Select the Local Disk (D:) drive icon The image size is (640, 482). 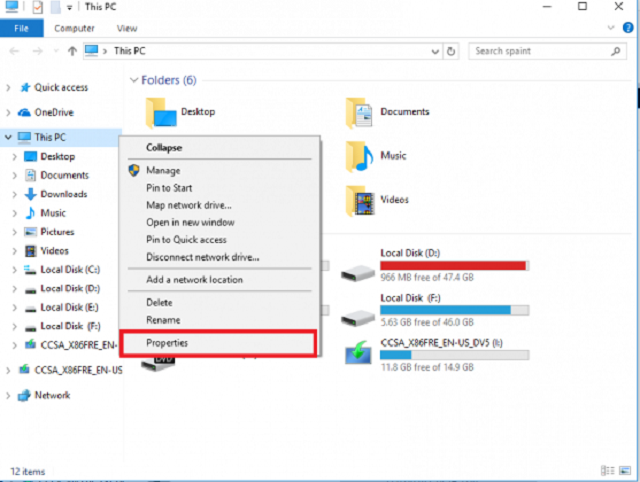(x=358, y=273)
